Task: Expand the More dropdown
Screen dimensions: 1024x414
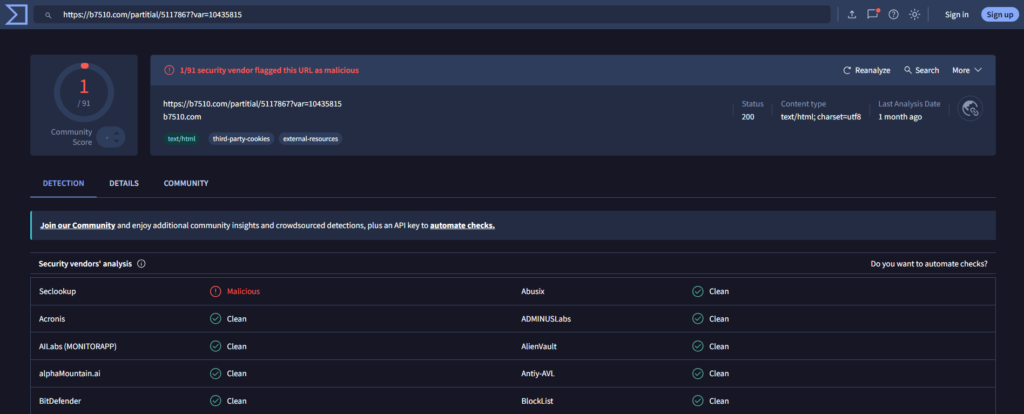Action: [x=967, y=70]
